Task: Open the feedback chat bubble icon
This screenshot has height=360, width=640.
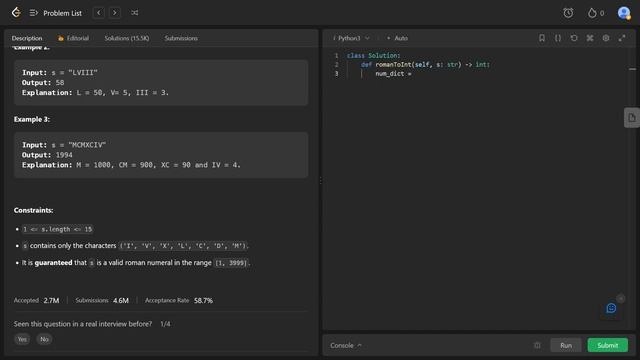Action: (611, 308)
